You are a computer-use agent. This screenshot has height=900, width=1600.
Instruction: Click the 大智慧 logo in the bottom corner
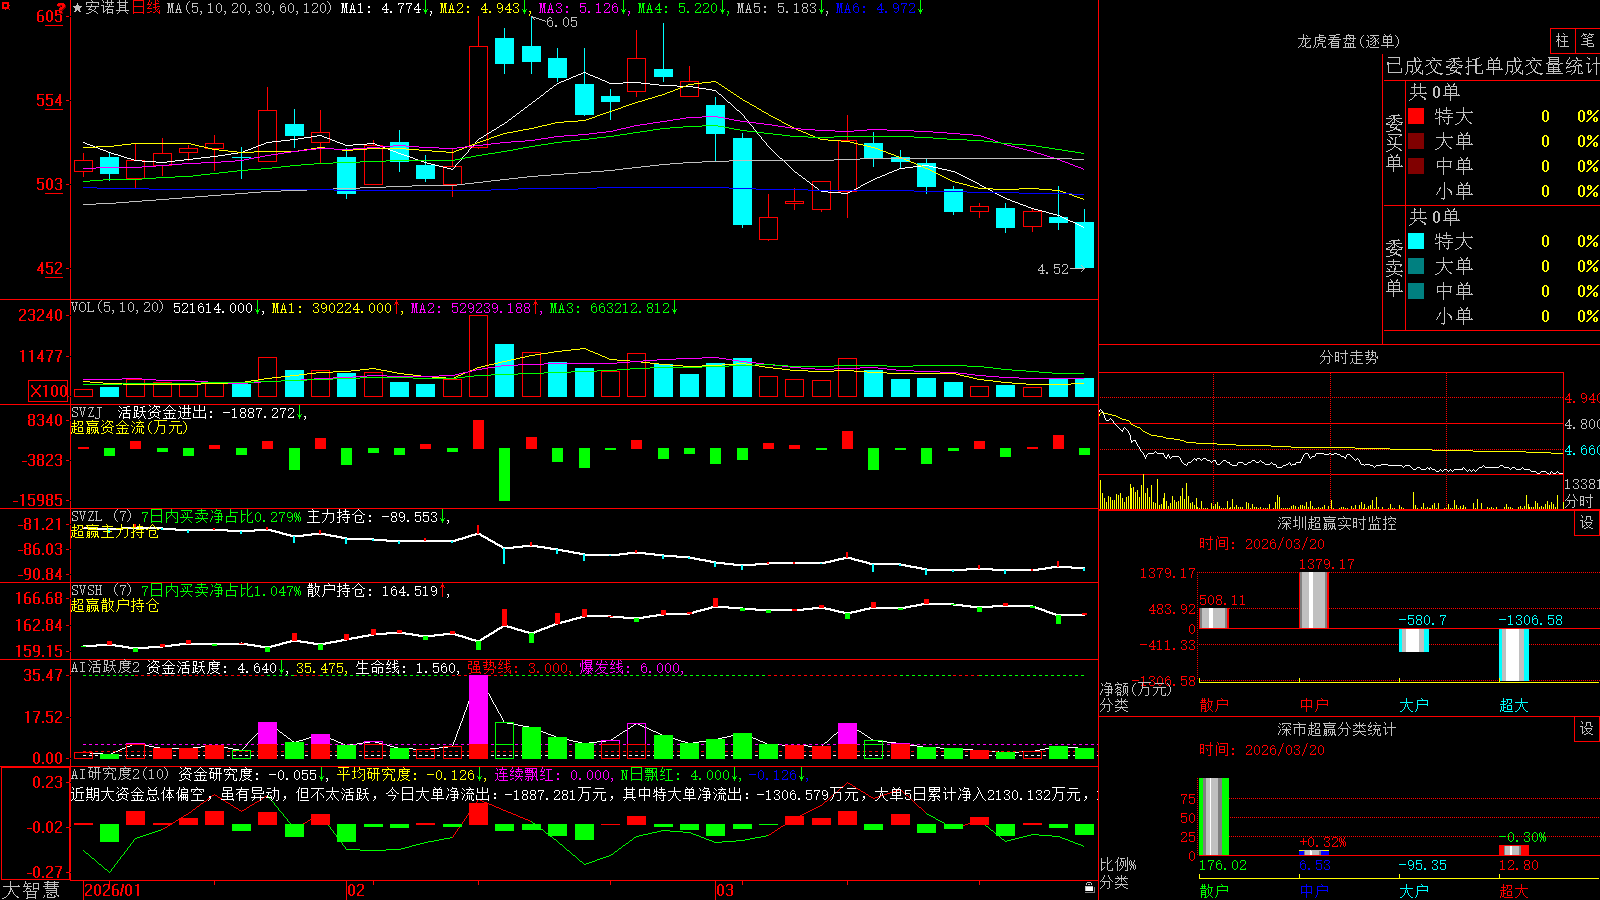click(x=31, y=890)
